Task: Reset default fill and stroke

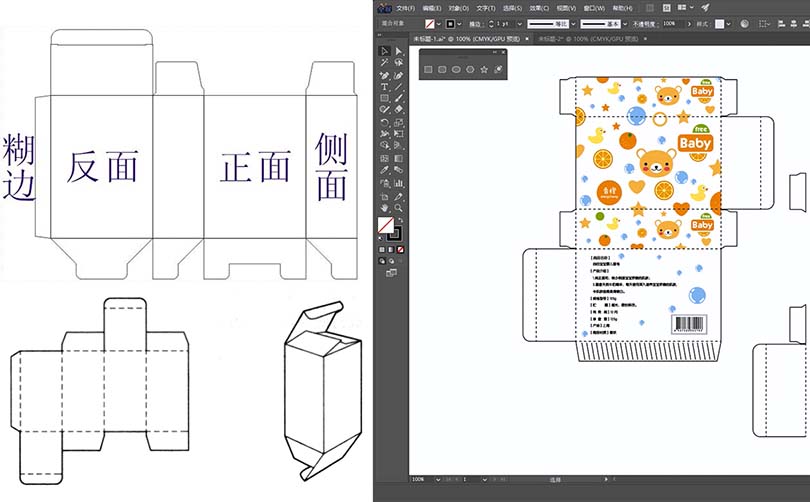Action: tap(381, 238)
